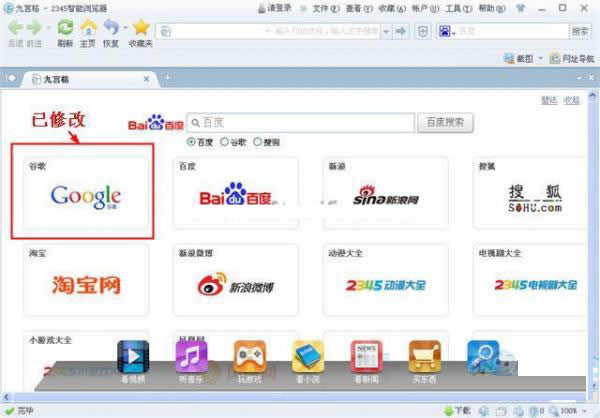The height and width of the screenshot is (418, 600).
Task: Expand the address bar history dropdown
Action: click(386, 32)
